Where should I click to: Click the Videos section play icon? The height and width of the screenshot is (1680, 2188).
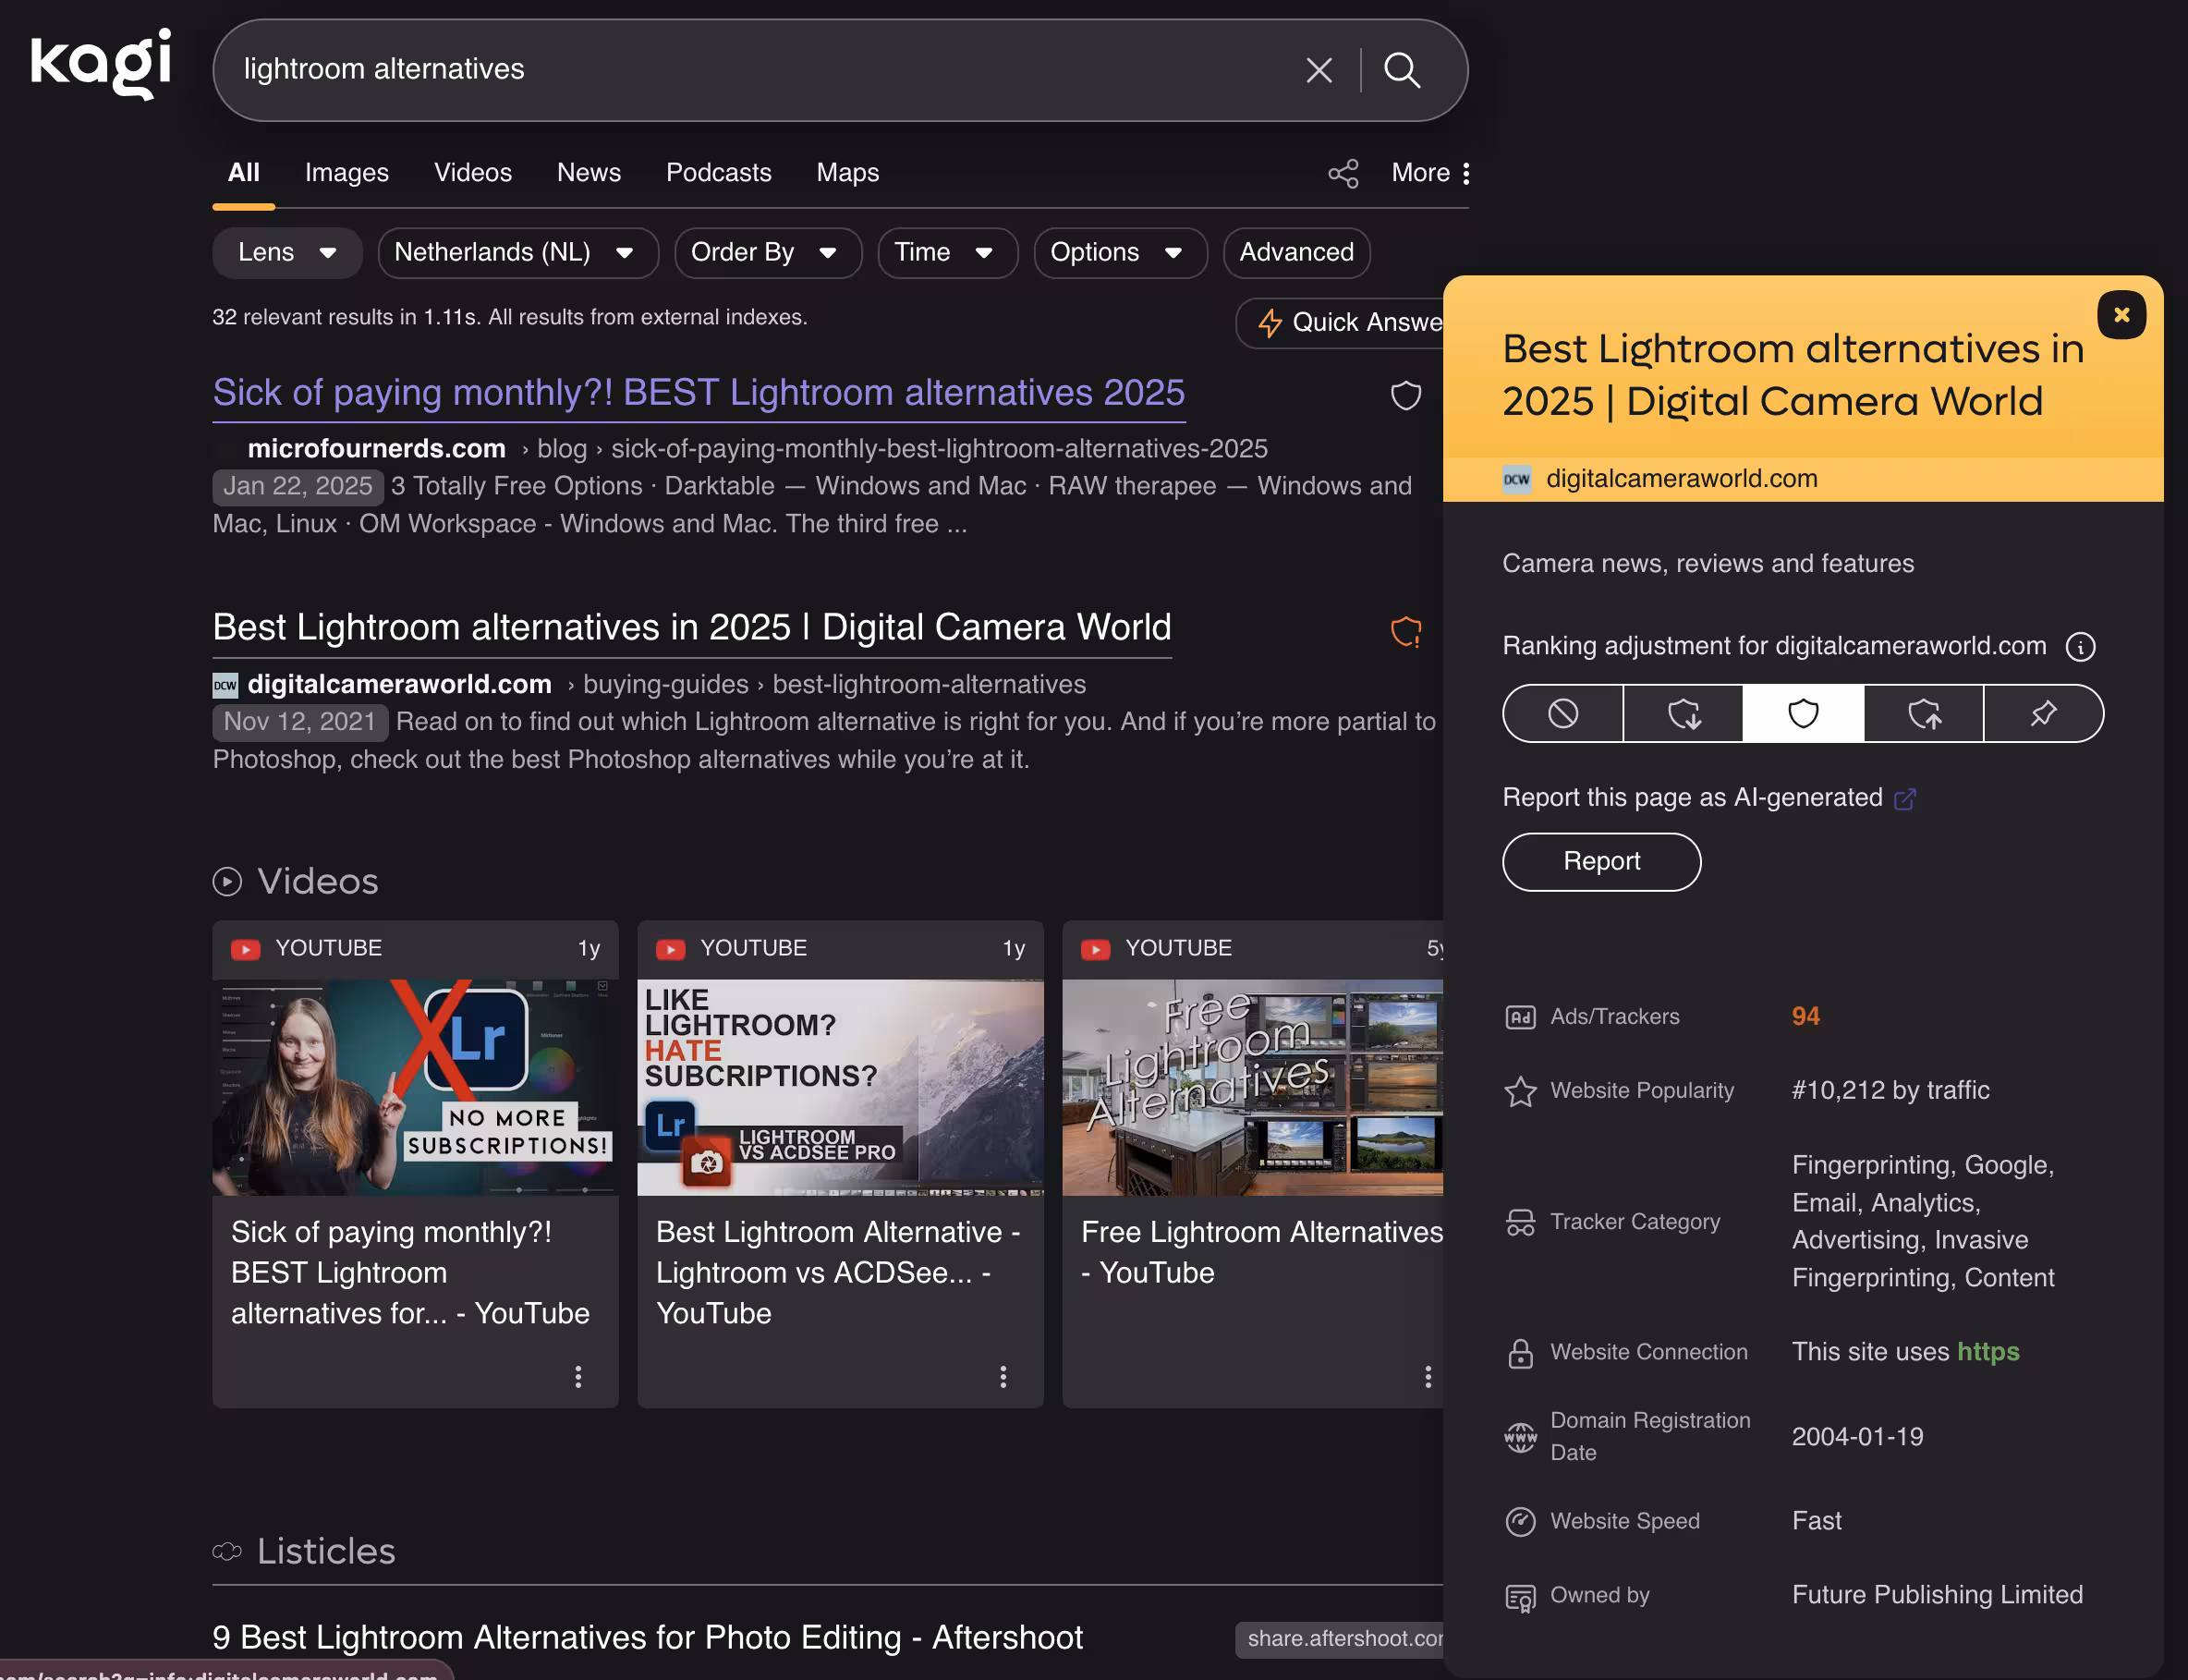pyautogui.click(x=227, y=882)
